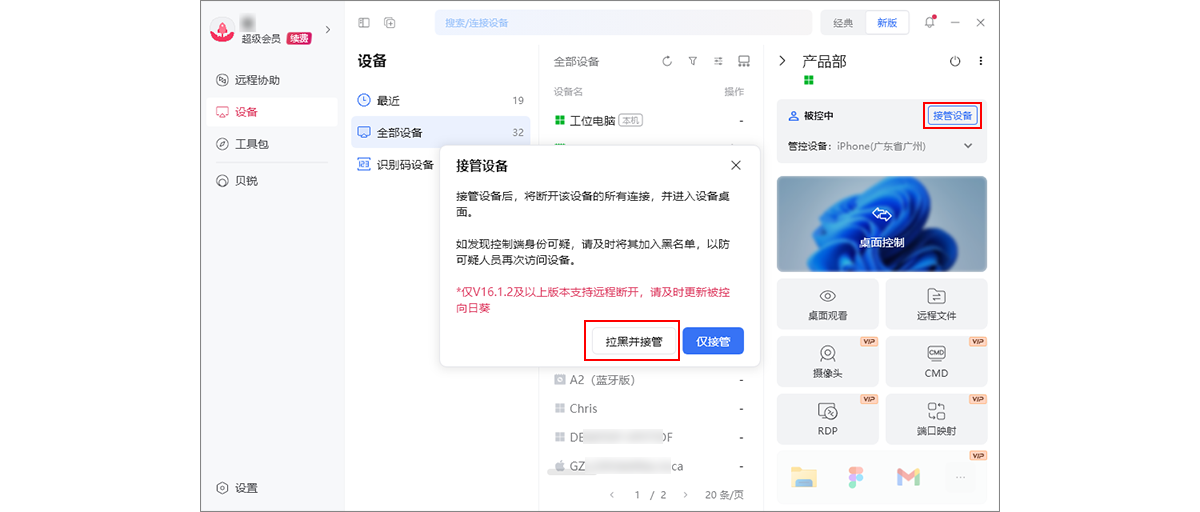This screenshot has height=512, width=1200.
Task: Click the folder app shortcut icon
Action: (x=804, y=477)
